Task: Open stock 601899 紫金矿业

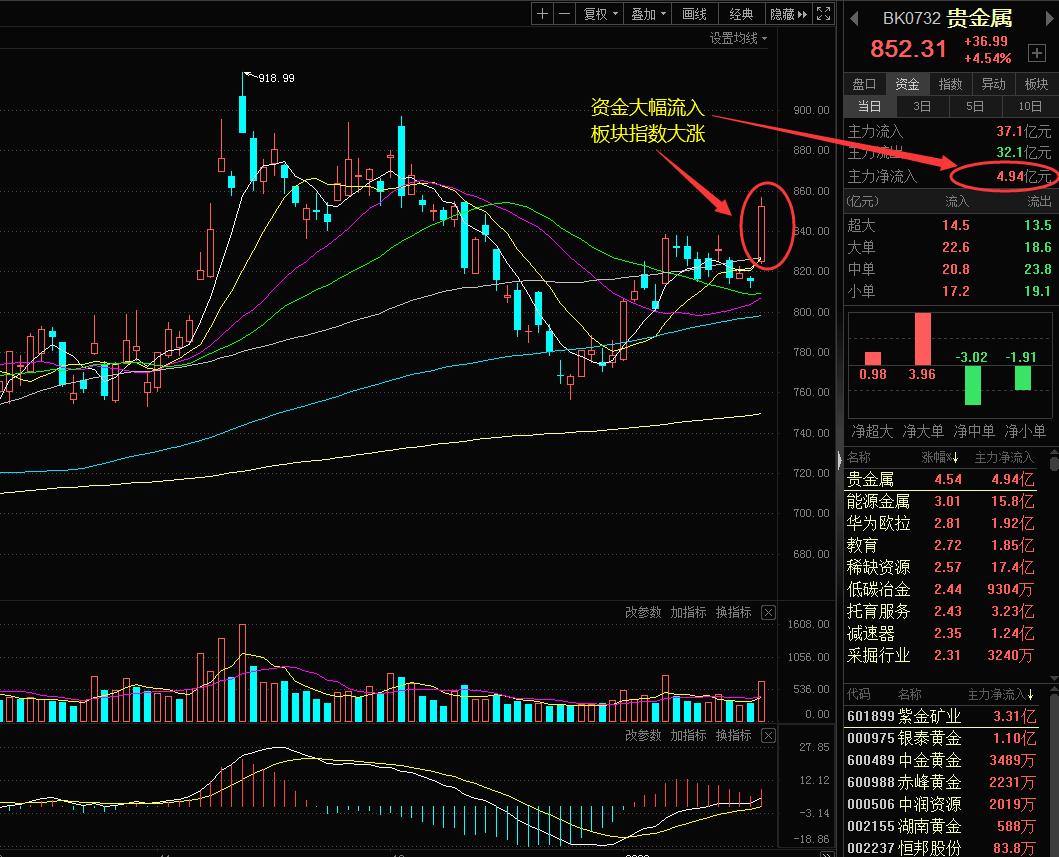Action: [x=941, y=716]
